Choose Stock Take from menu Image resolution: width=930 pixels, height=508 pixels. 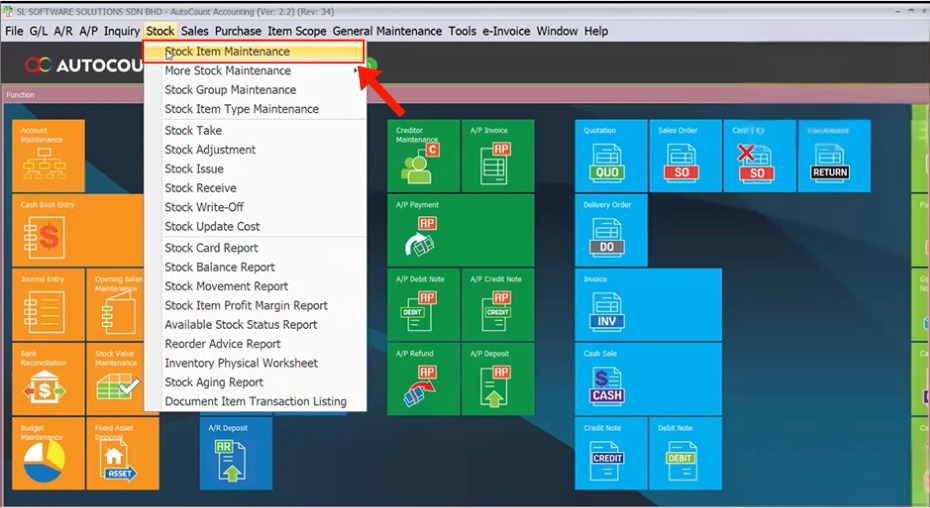[255, 131]
